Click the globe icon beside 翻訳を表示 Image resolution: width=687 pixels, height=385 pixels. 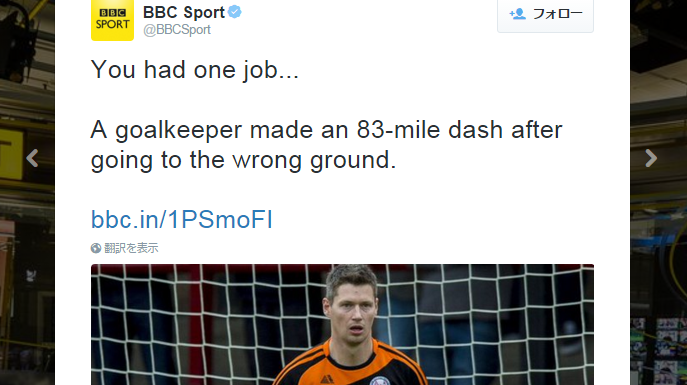click(x=96, y=248)
